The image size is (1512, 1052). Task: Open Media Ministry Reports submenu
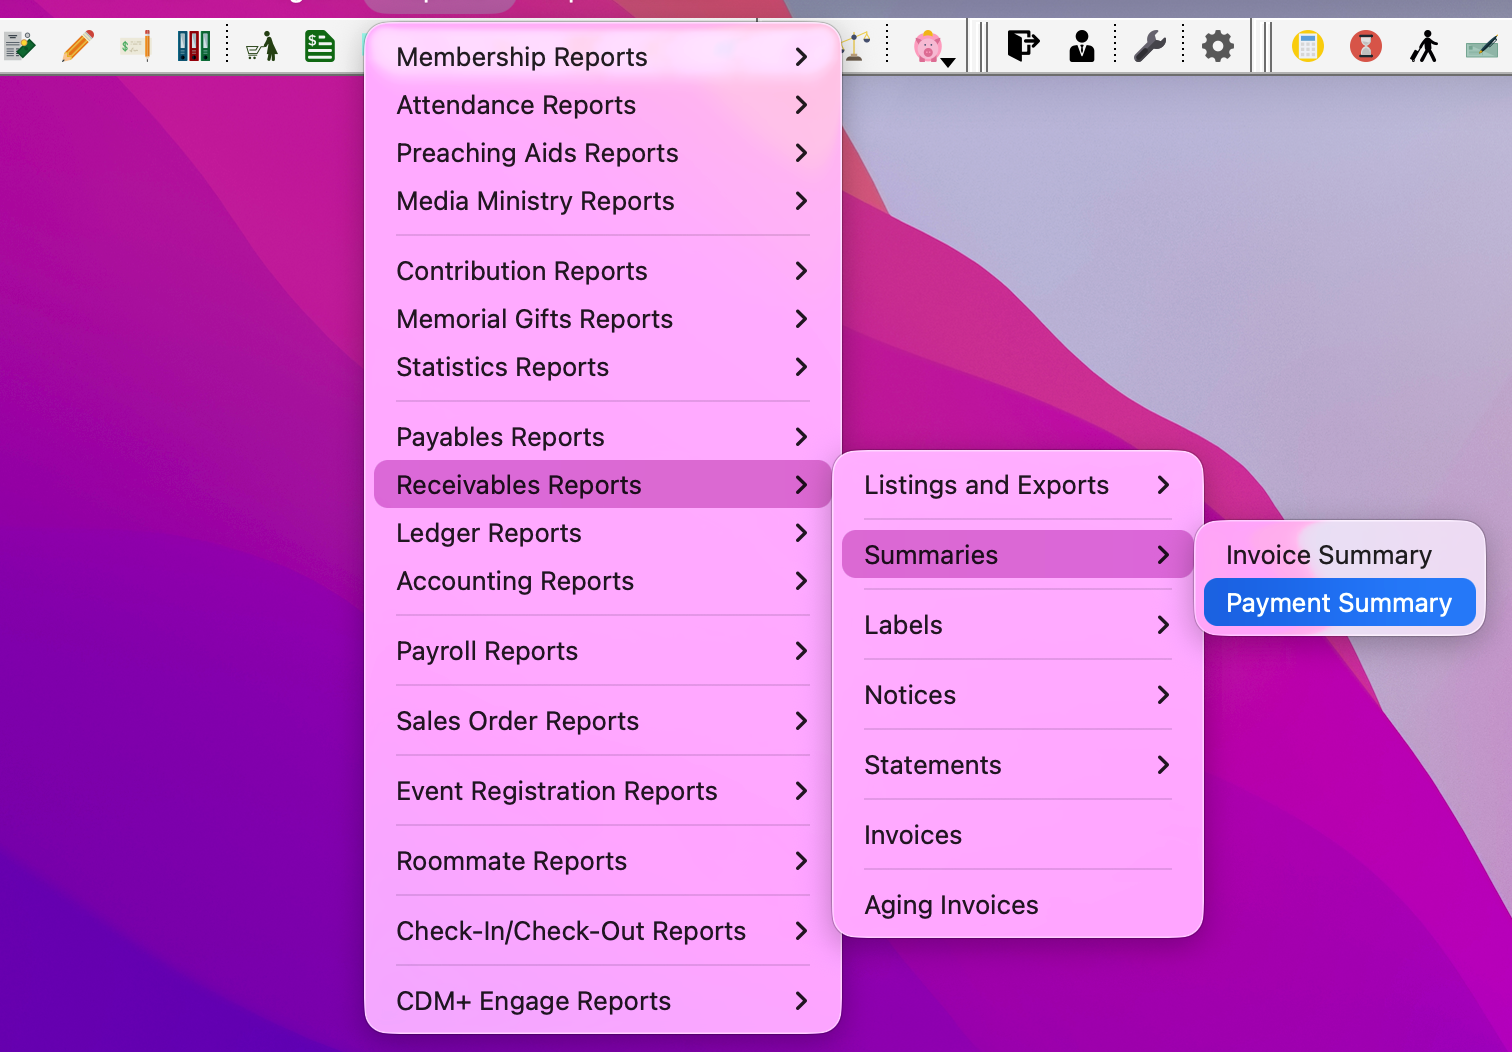pyautogui.click(x=603, y=201)
